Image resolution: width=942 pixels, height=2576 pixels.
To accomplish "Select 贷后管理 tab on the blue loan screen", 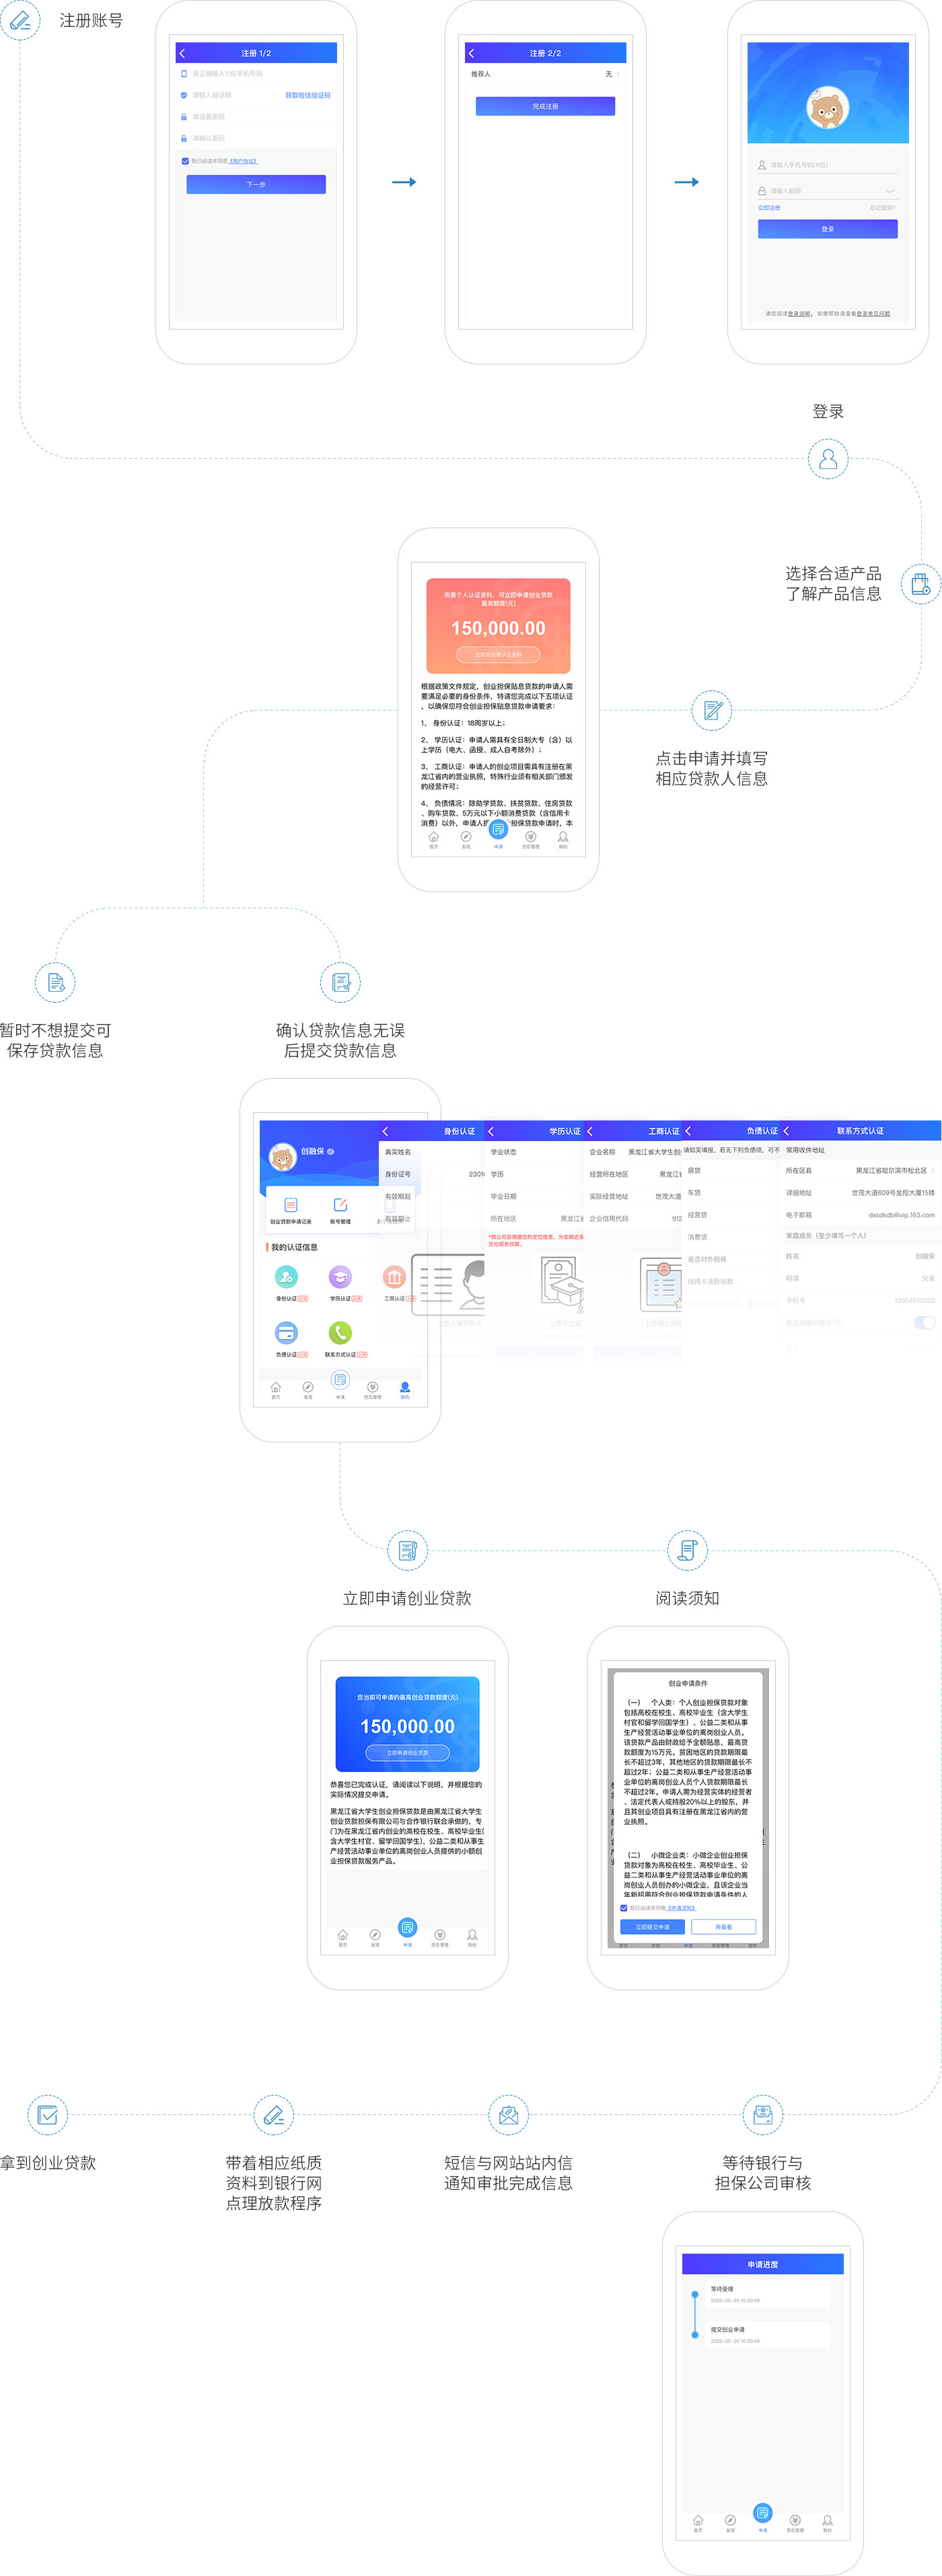I will click(440, 1938).
